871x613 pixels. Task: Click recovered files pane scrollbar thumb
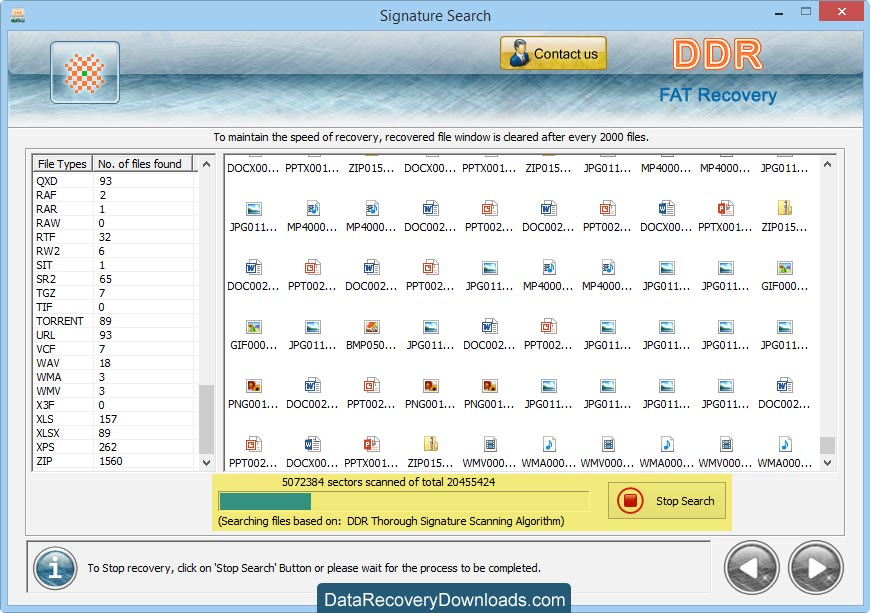(x=828, y=445)
